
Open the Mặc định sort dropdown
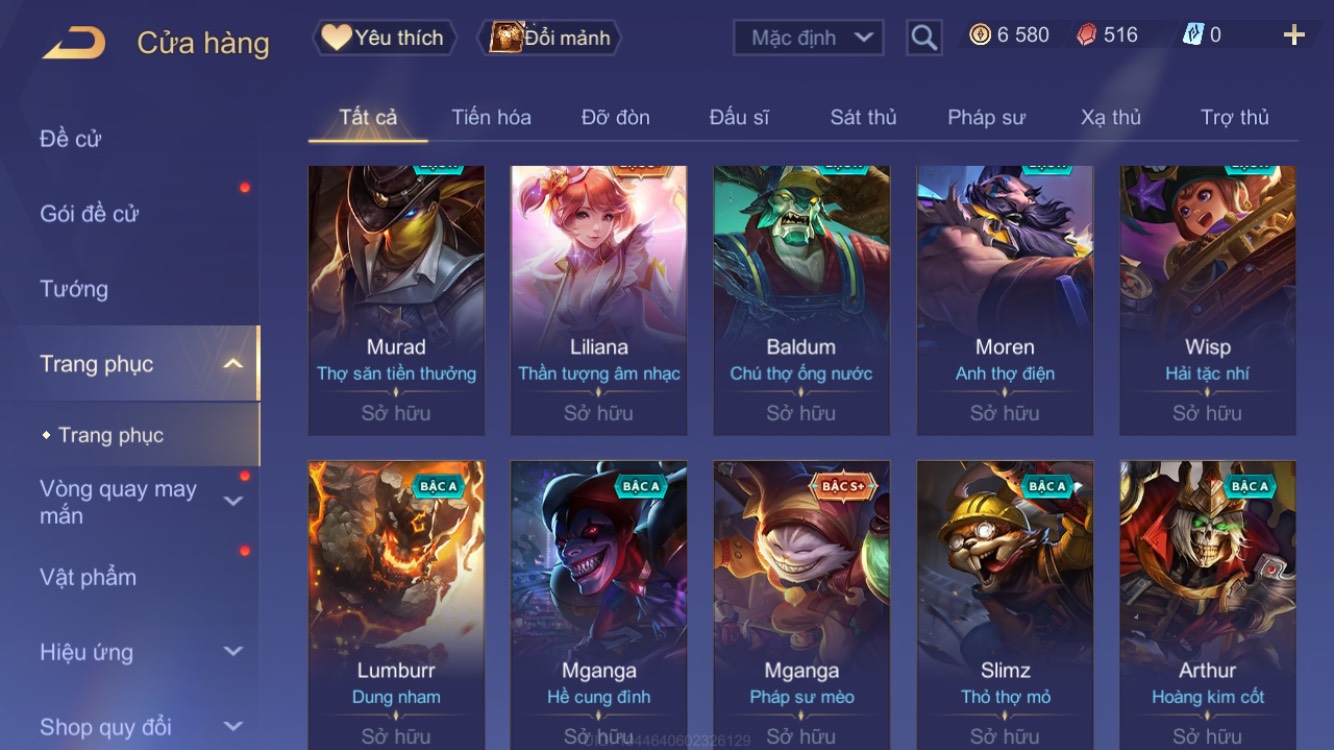coord(809,38)
